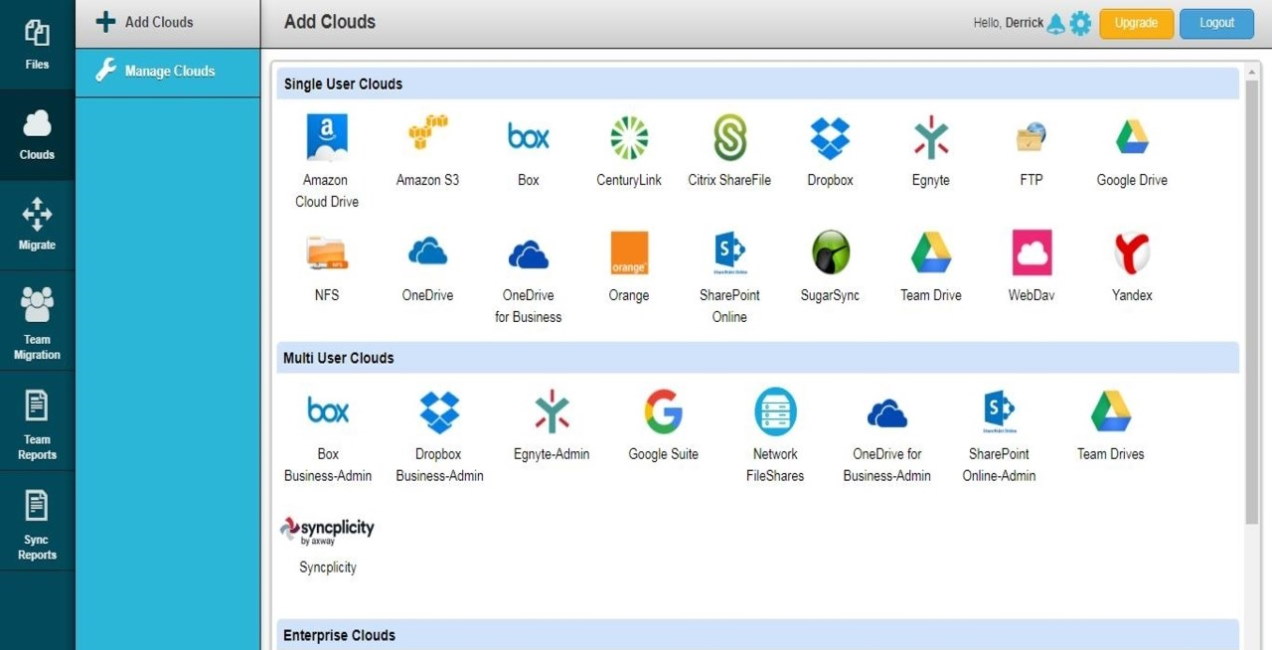Screen dimensions: 1272x650
Task: Open the settings gear icon
Action: (1080, 23)
